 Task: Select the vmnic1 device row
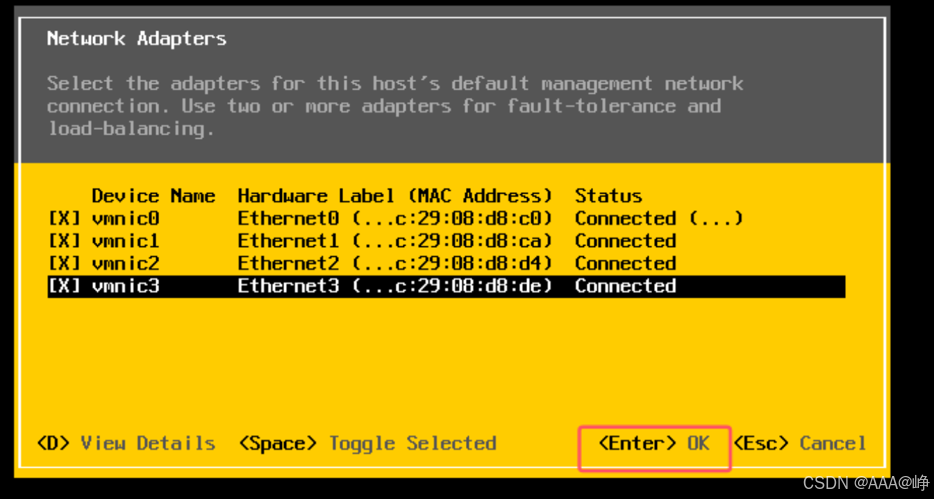tap(446, 241)
